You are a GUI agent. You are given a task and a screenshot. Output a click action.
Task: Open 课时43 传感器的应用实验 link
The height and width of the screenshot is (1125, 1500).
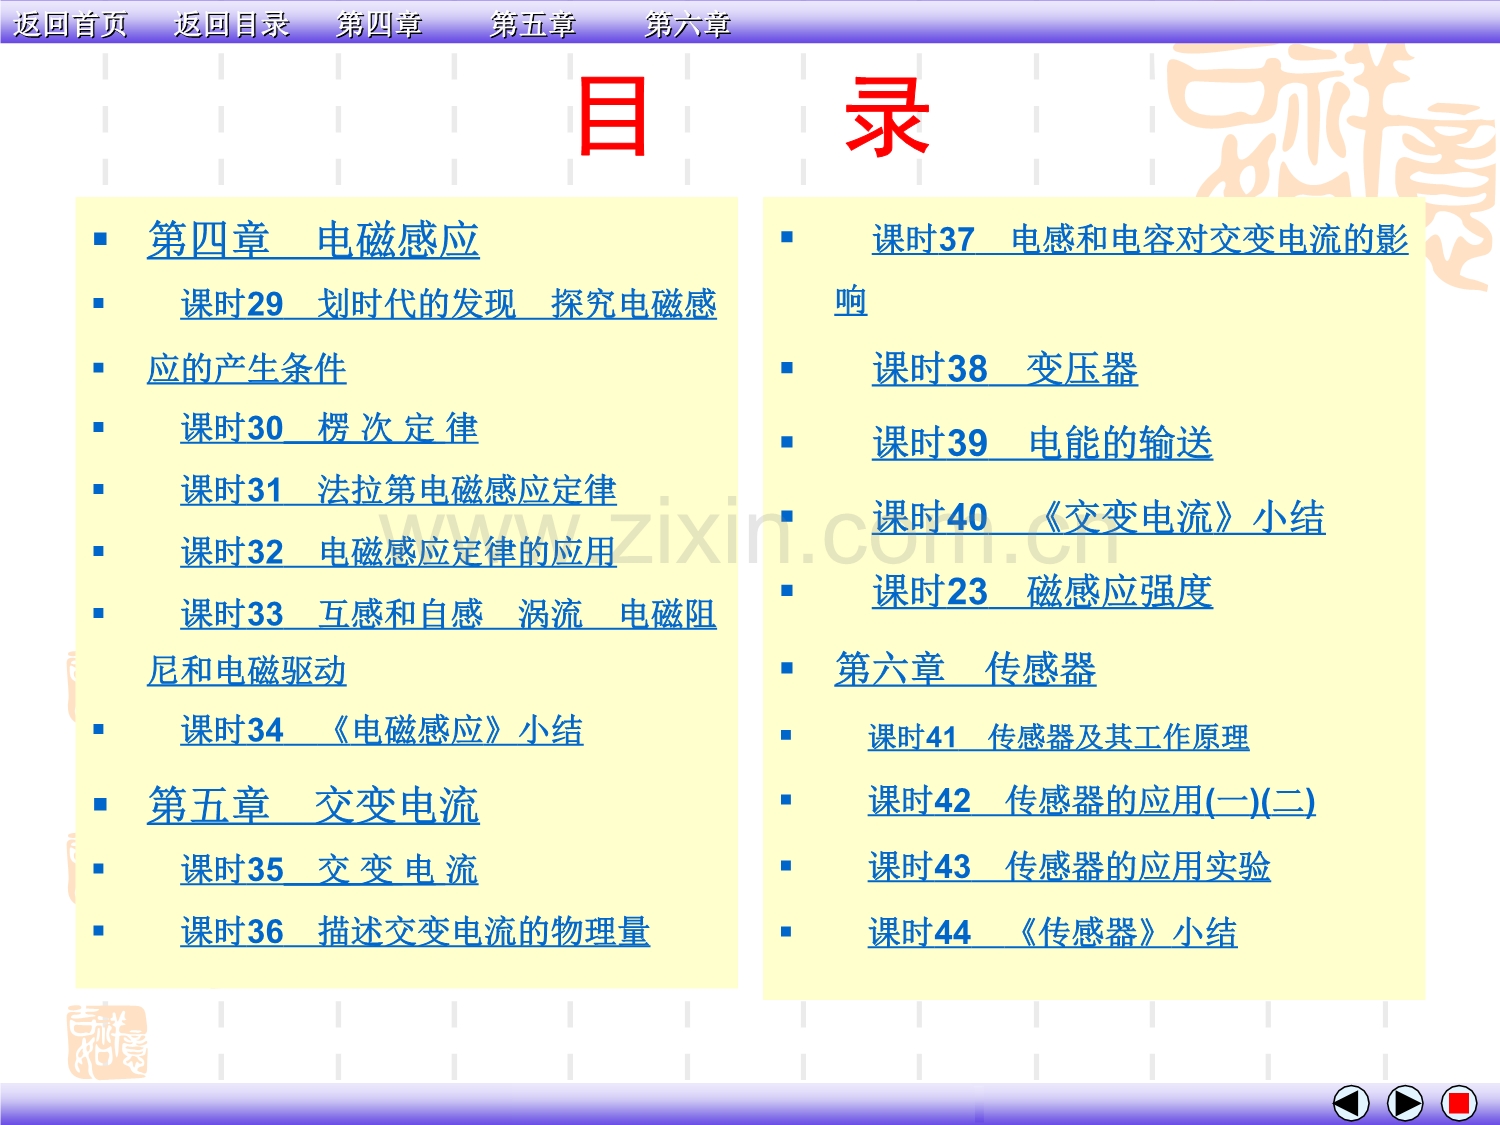tap(1069, 866)
